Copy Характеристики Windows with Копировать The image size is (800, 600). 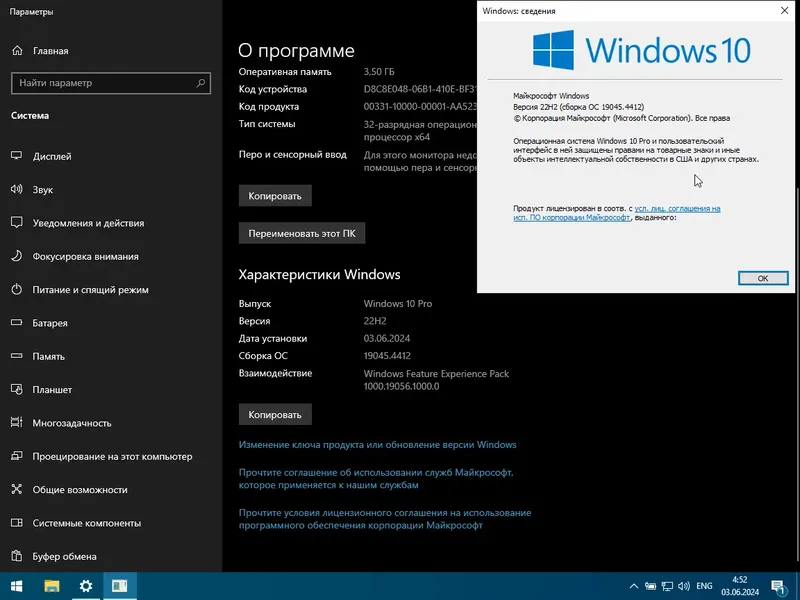pos(274,413)
